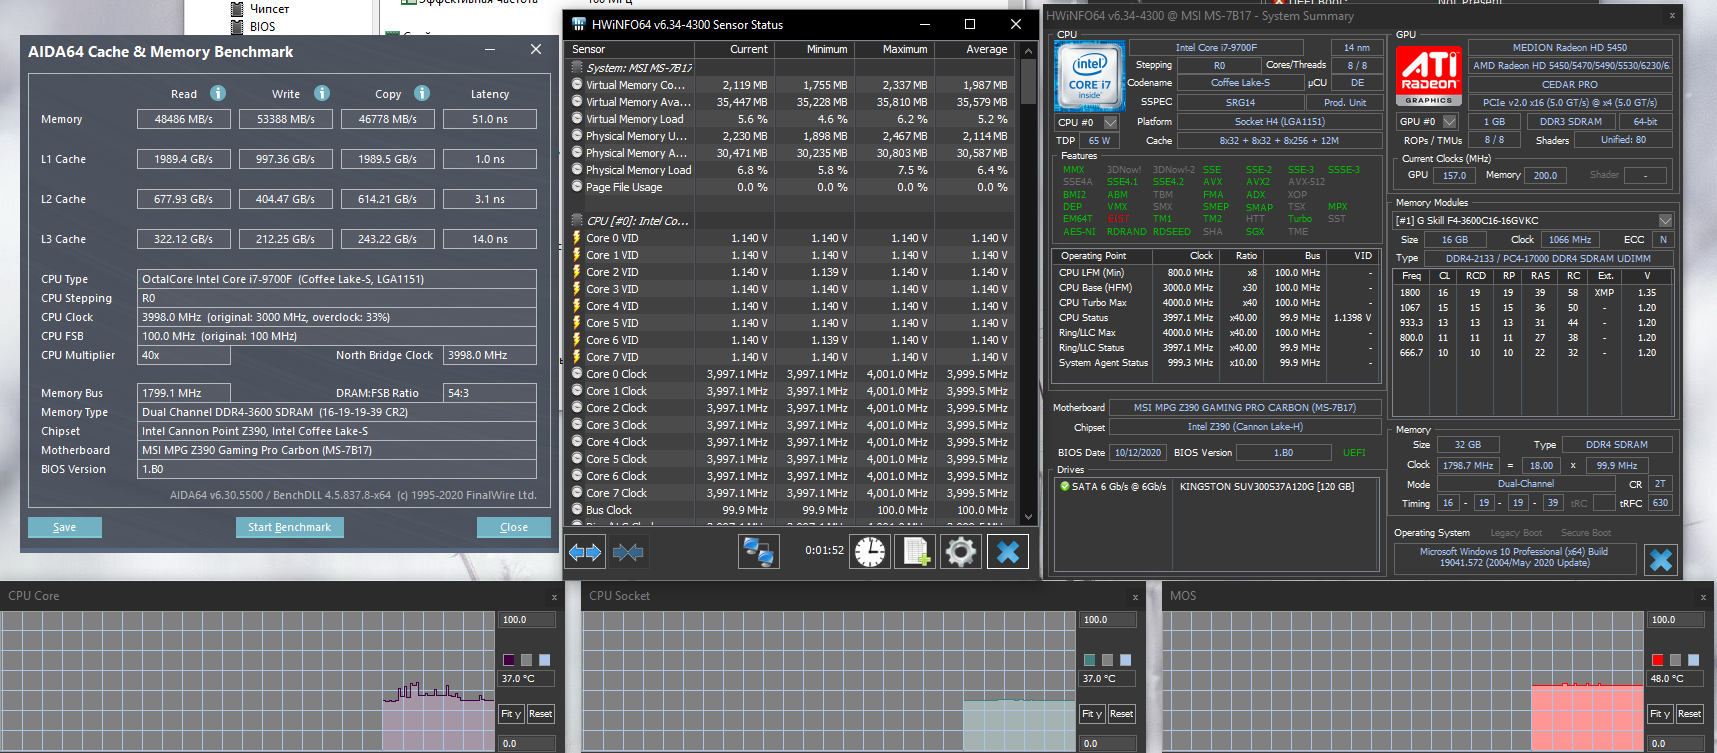1717x753 pixels.
Task: Click the BIOS tree item icon in background window
Action: tap(237, 27)
